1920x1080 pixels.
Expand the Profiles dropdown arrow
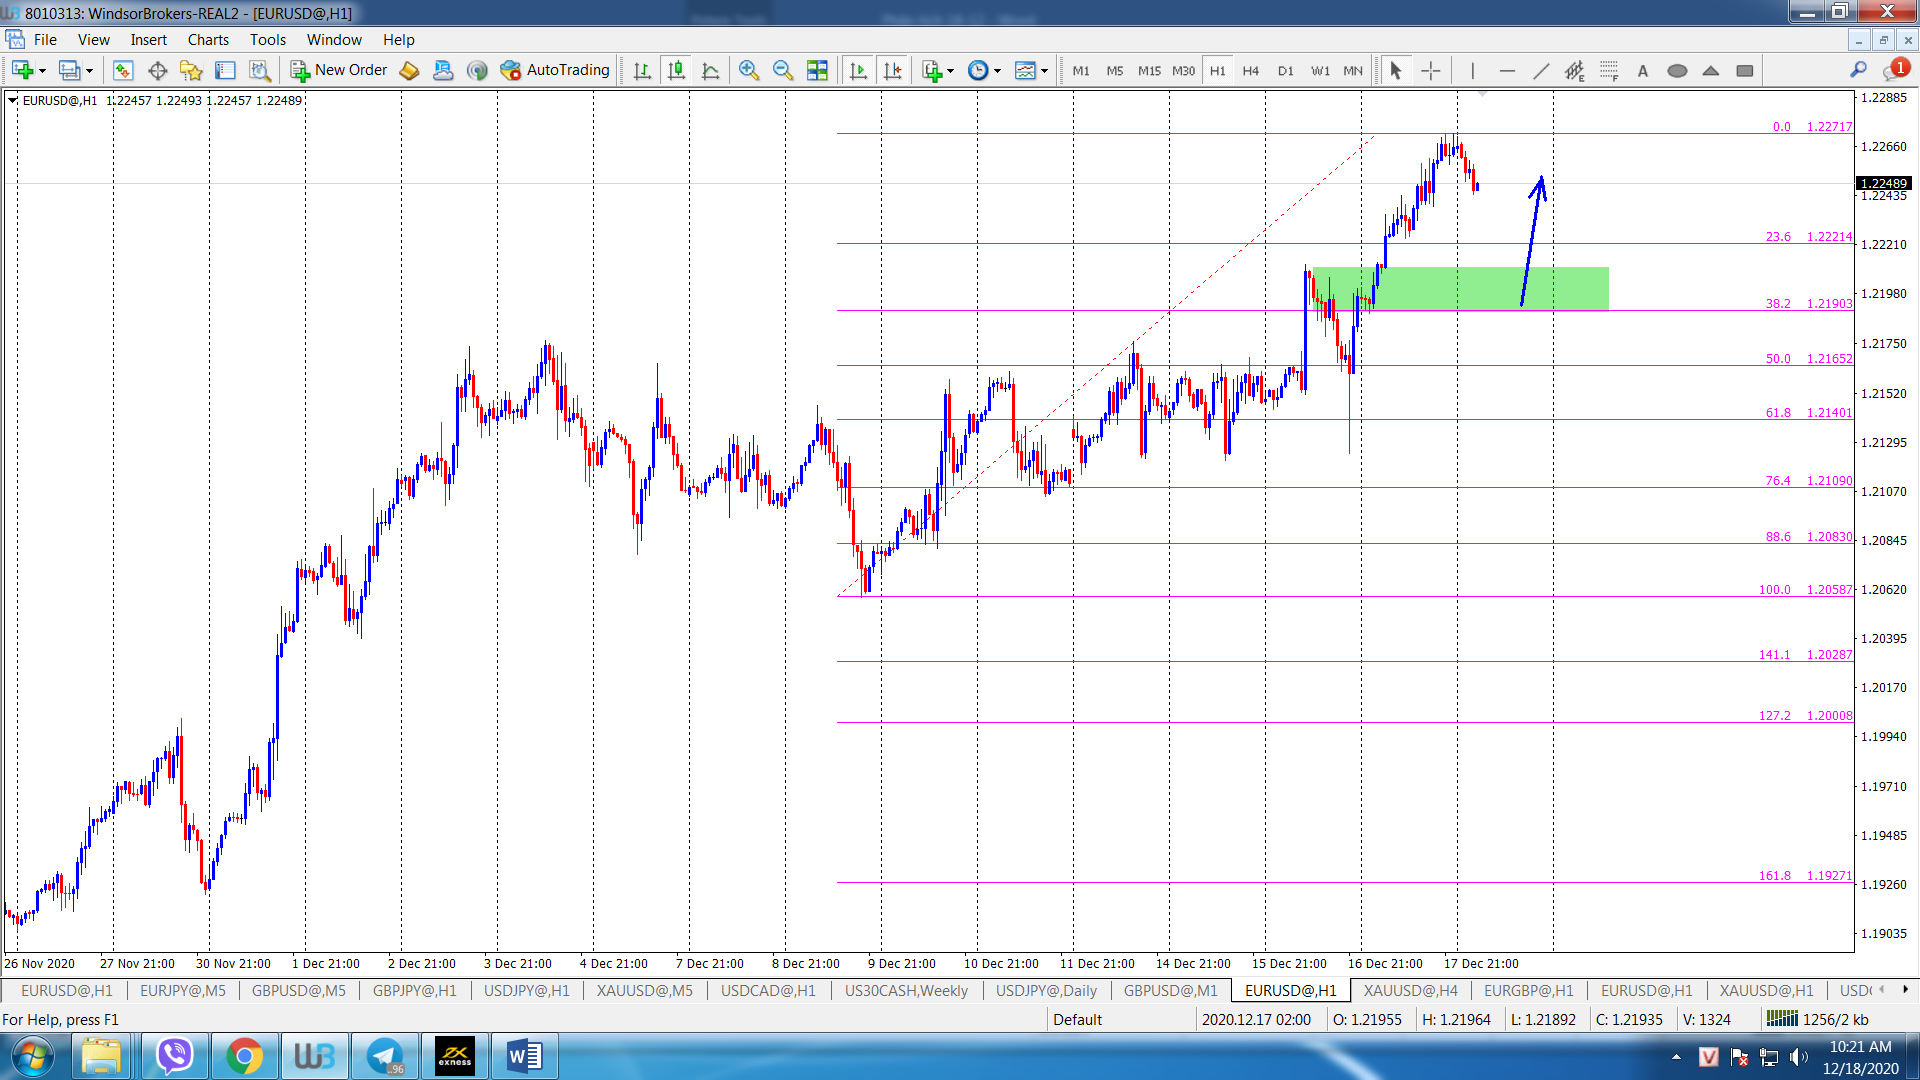pyautogui.click(x=89, y=71)
